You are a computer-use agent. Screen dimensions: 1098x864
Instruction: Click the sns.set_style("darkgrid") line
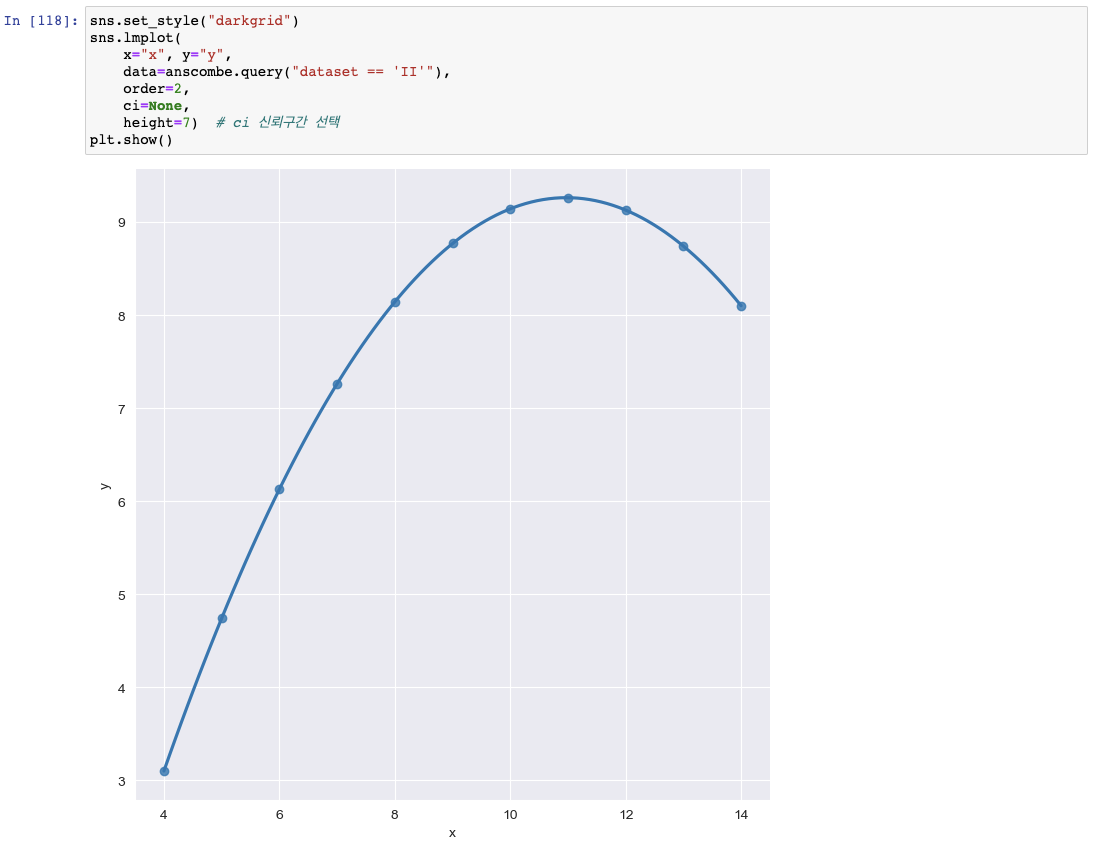click(194, 20)
